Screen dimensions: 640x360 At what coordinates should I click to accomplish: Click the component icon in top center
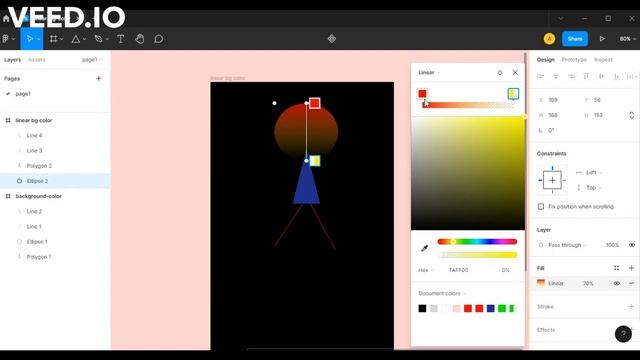click(x=332, y=39)
